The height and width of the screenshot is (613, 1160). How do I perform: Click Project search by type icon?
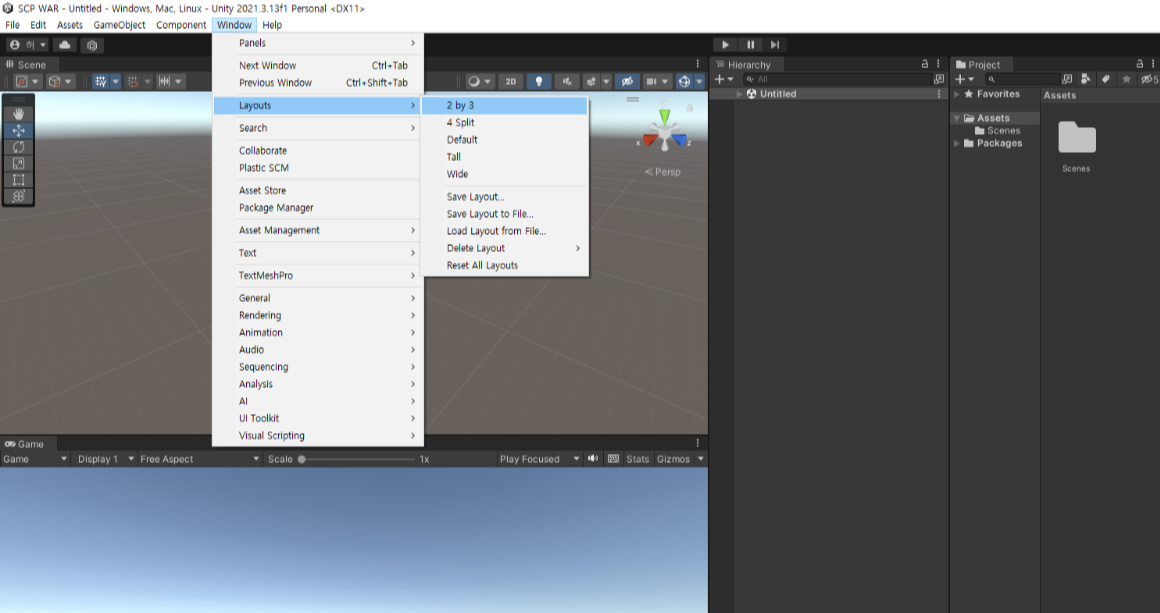(1086, 79)
